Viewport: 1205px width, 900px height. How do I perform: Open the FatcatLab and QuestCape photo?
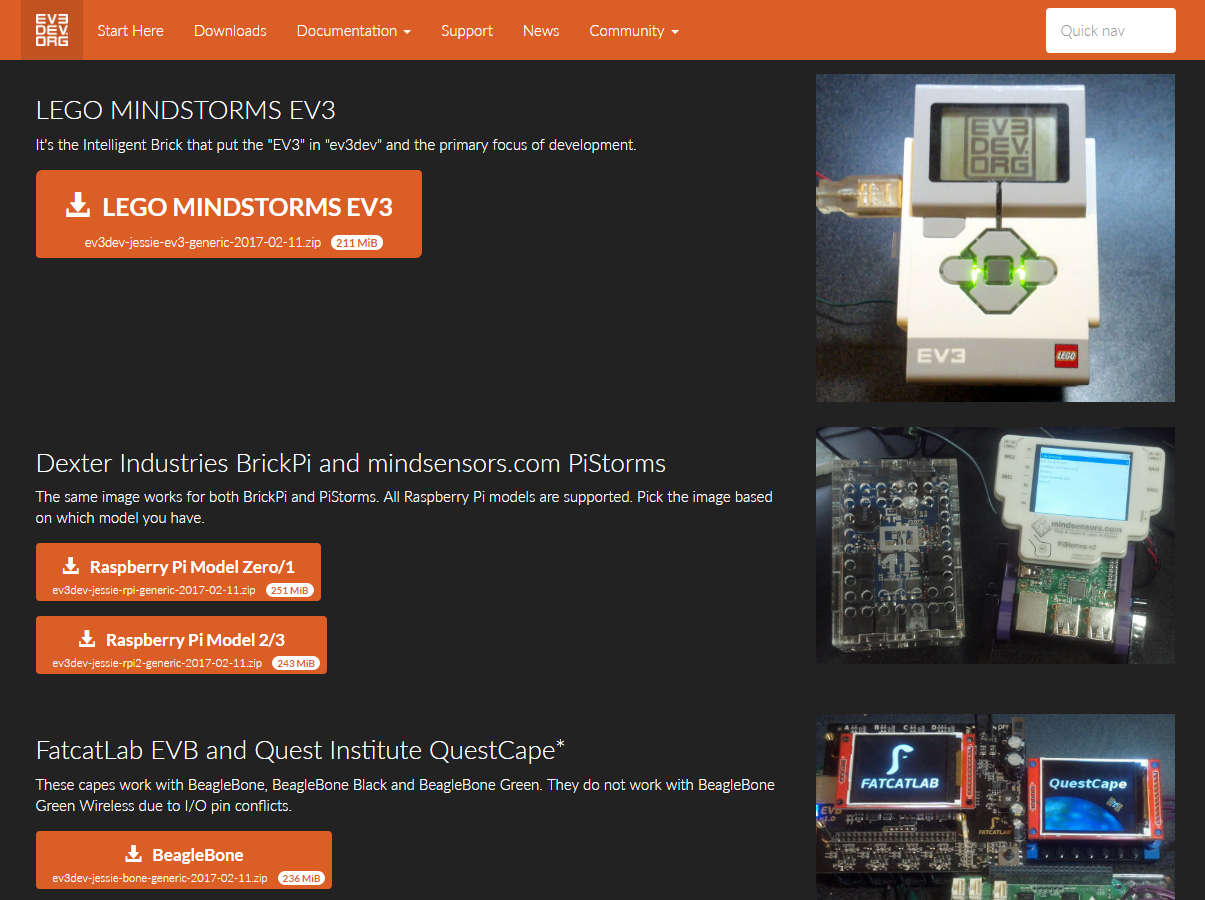(995, 806)
